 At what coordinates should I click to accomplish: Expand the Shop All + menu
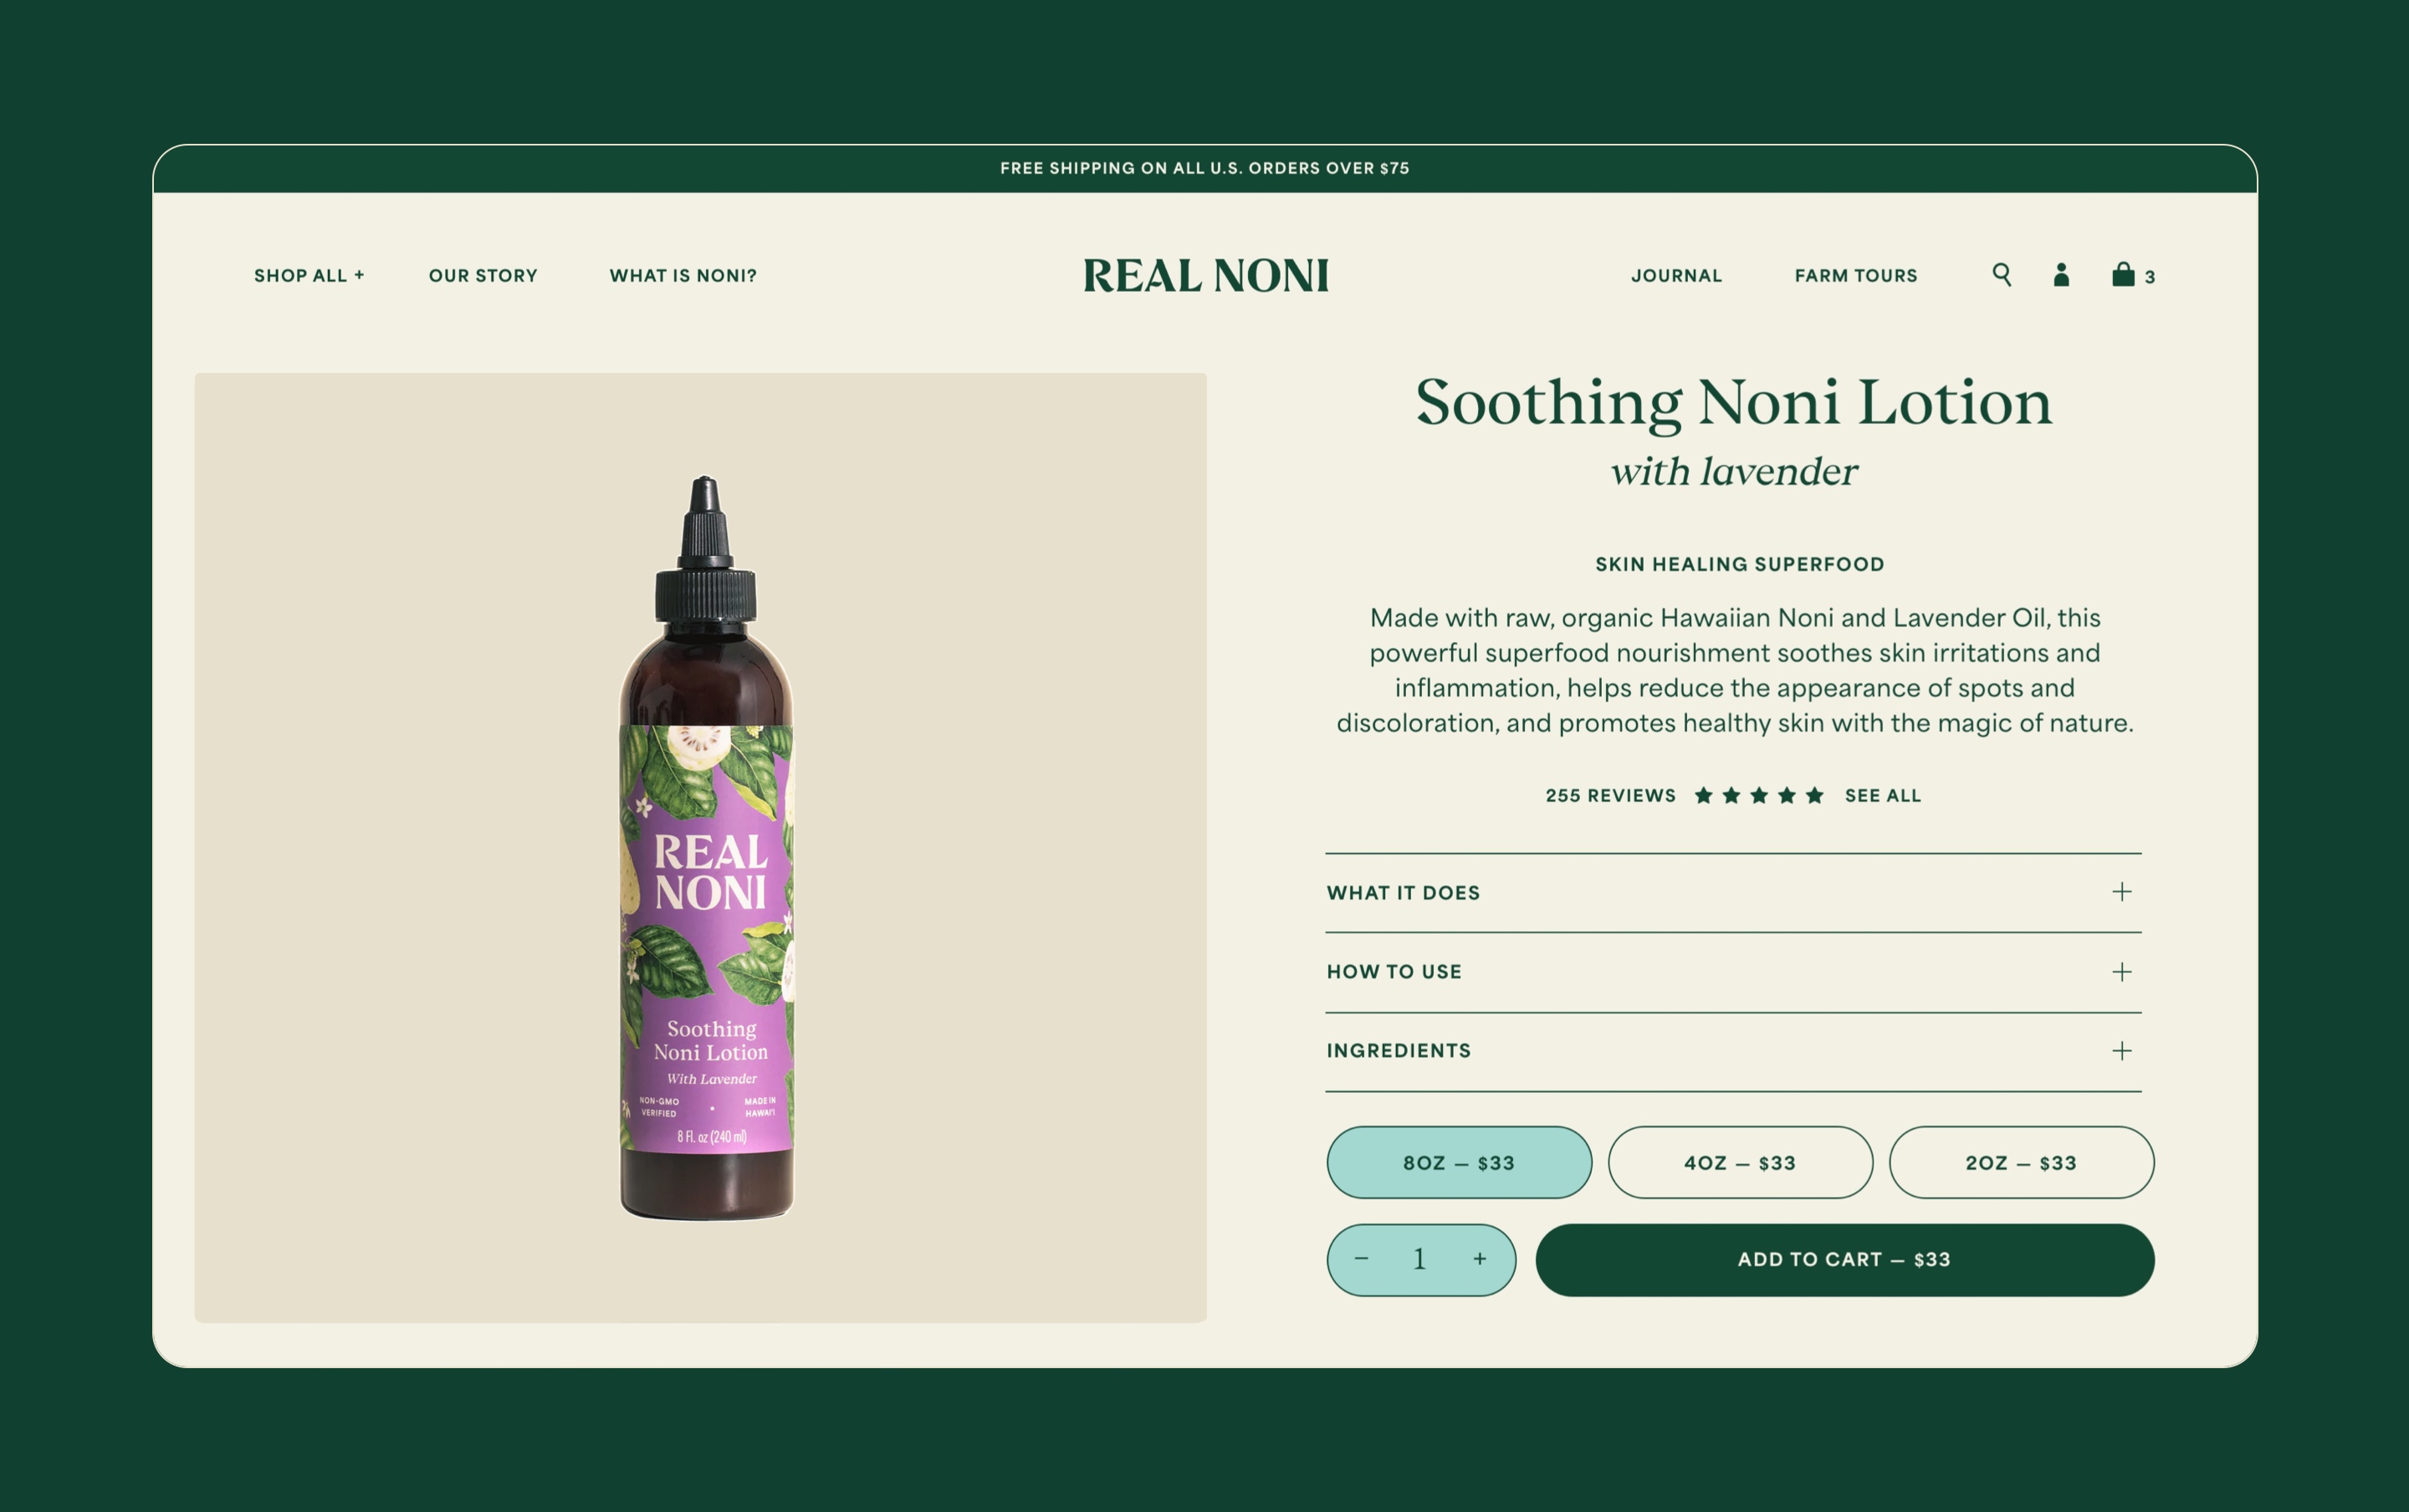click(x=309, y=275)
